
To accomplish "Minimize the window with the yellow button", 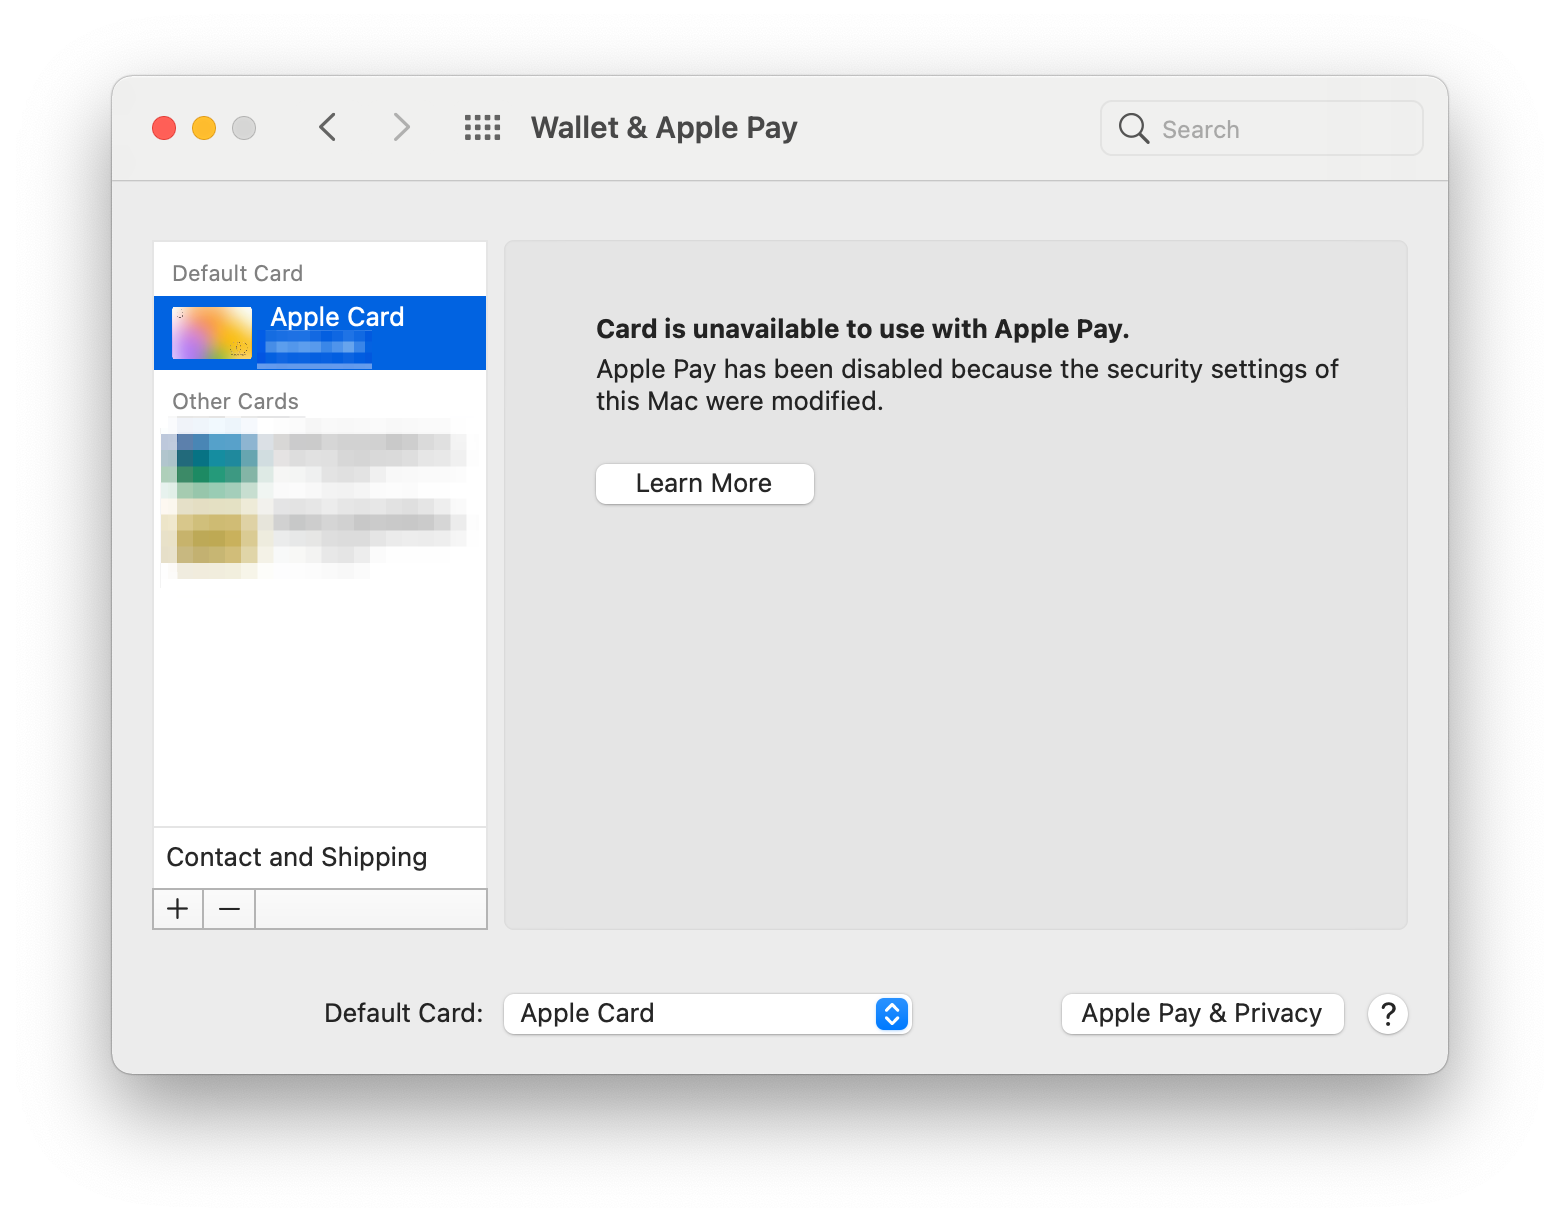I will (204, 128).
